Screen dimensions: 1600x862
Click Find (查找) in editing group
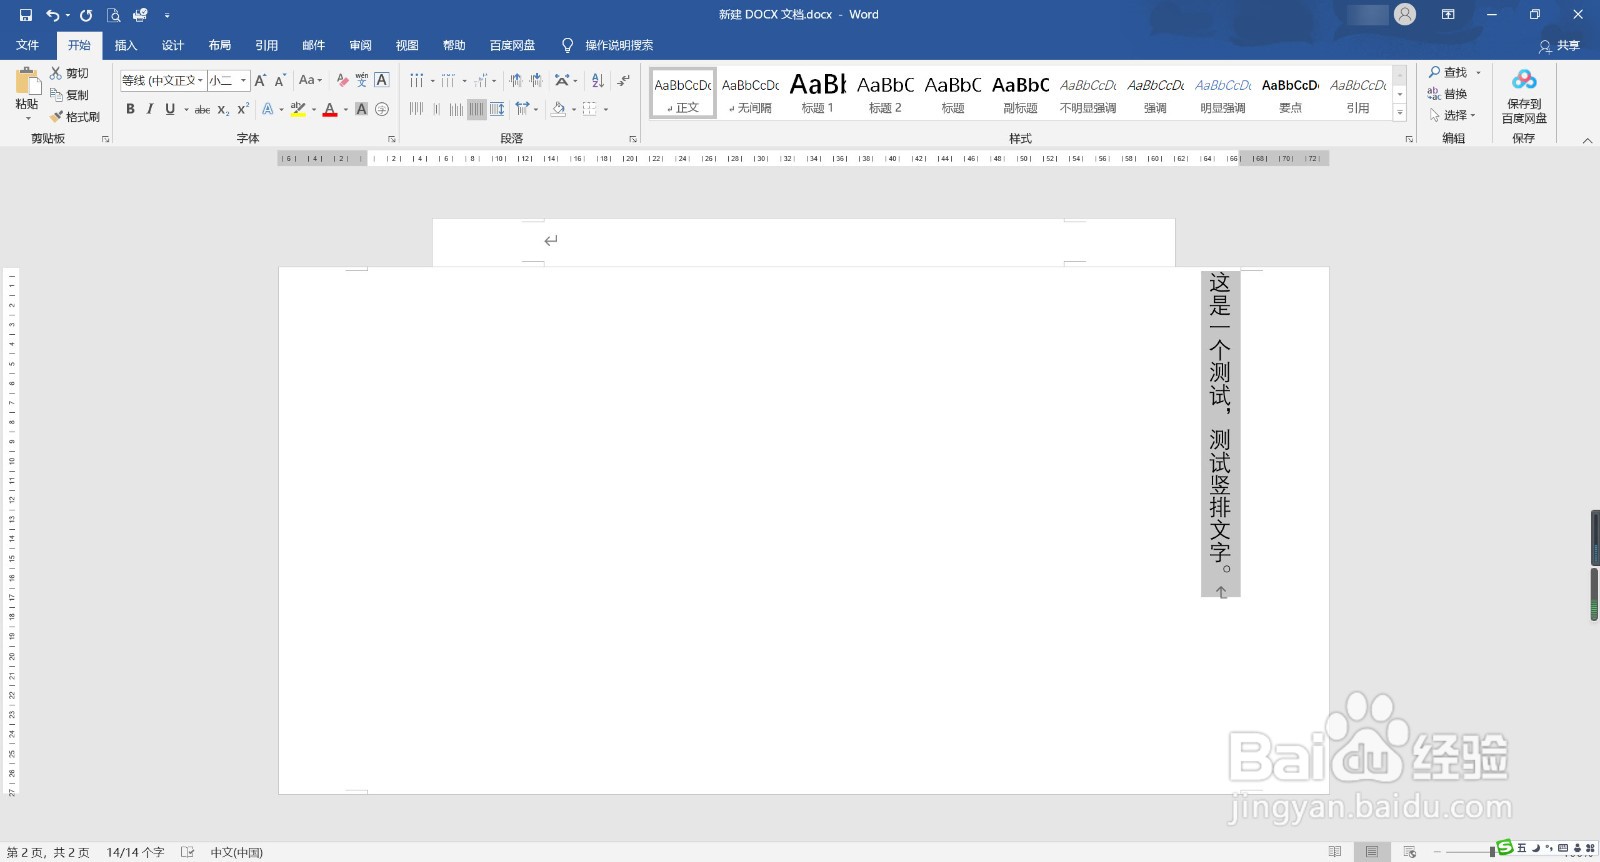(x=1447, y=72)
